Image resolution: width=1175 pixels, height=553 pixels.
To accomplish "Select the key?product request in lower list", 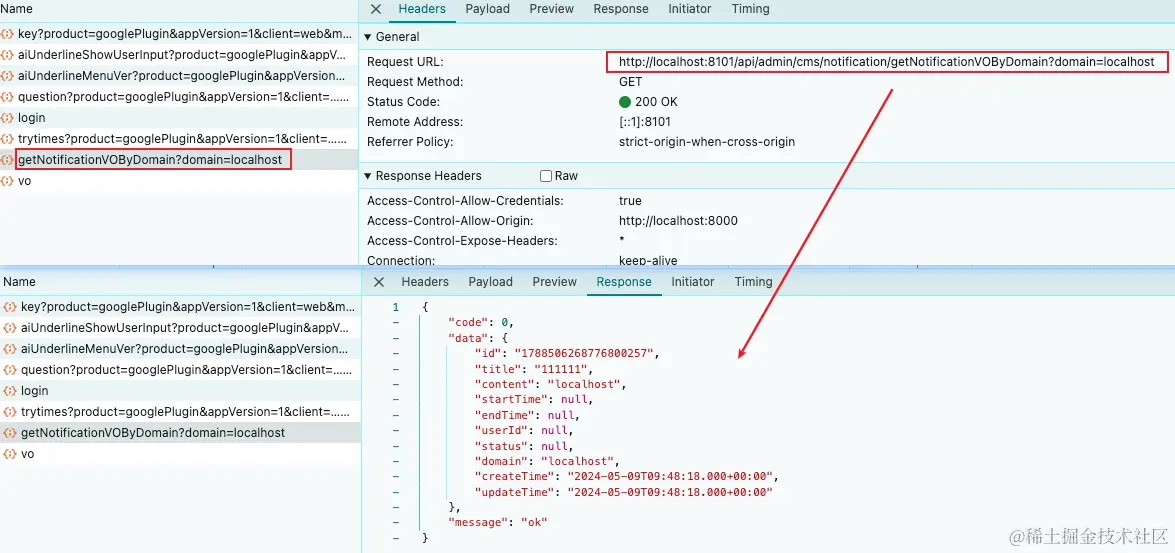I will pyautogui.click(x=180, y=306).
